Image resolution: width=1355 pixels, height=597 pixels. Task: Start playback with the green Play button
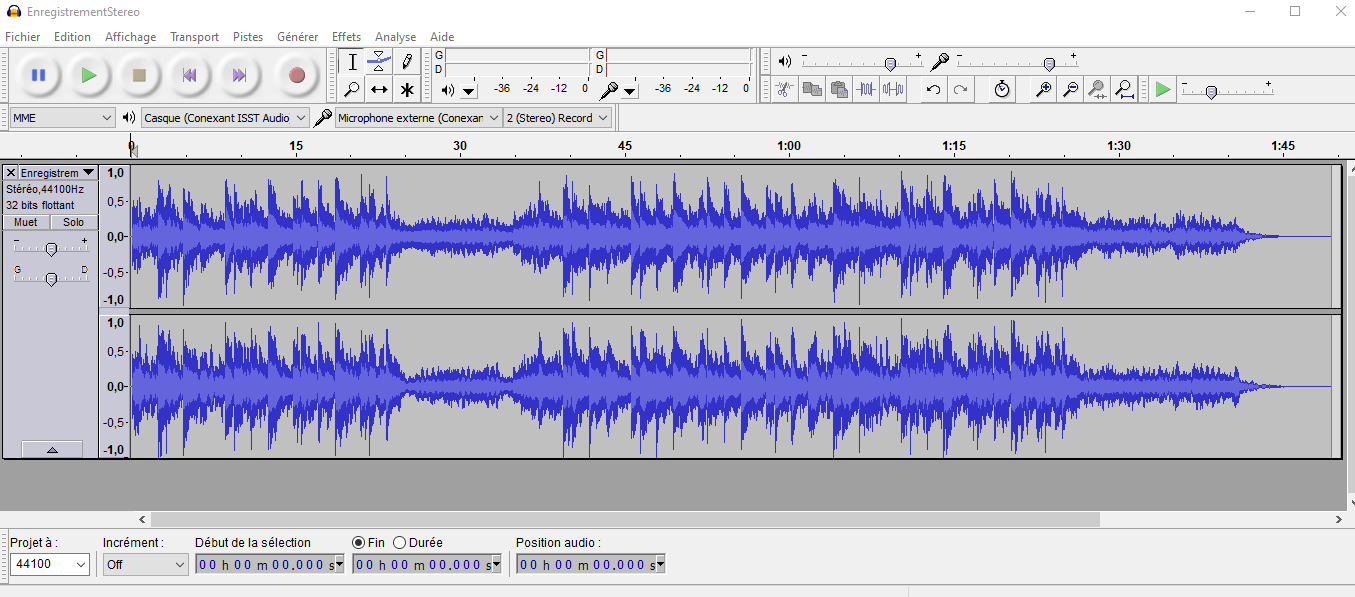89,75
